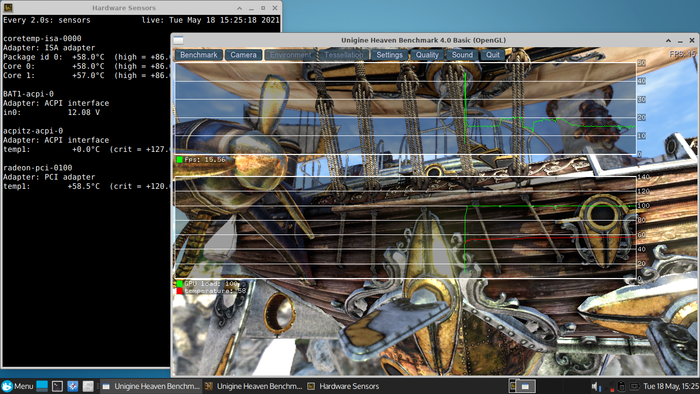Click the Camera button
Image resolution: width=700 pixels, height=394 pixels.
tap(243, 55)
